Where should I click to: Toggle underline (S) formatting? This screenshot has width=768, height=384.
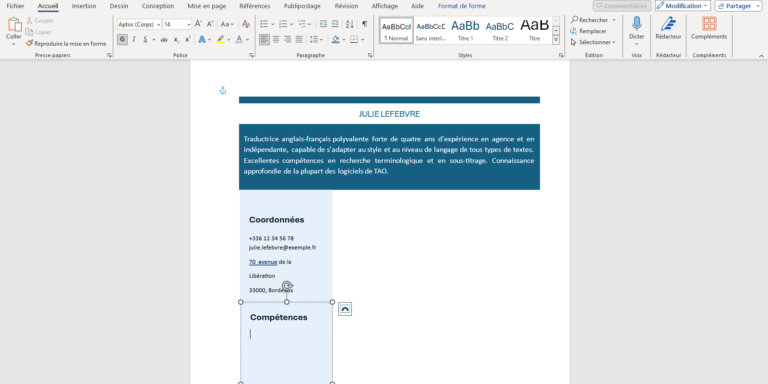(x=145, y=40)
